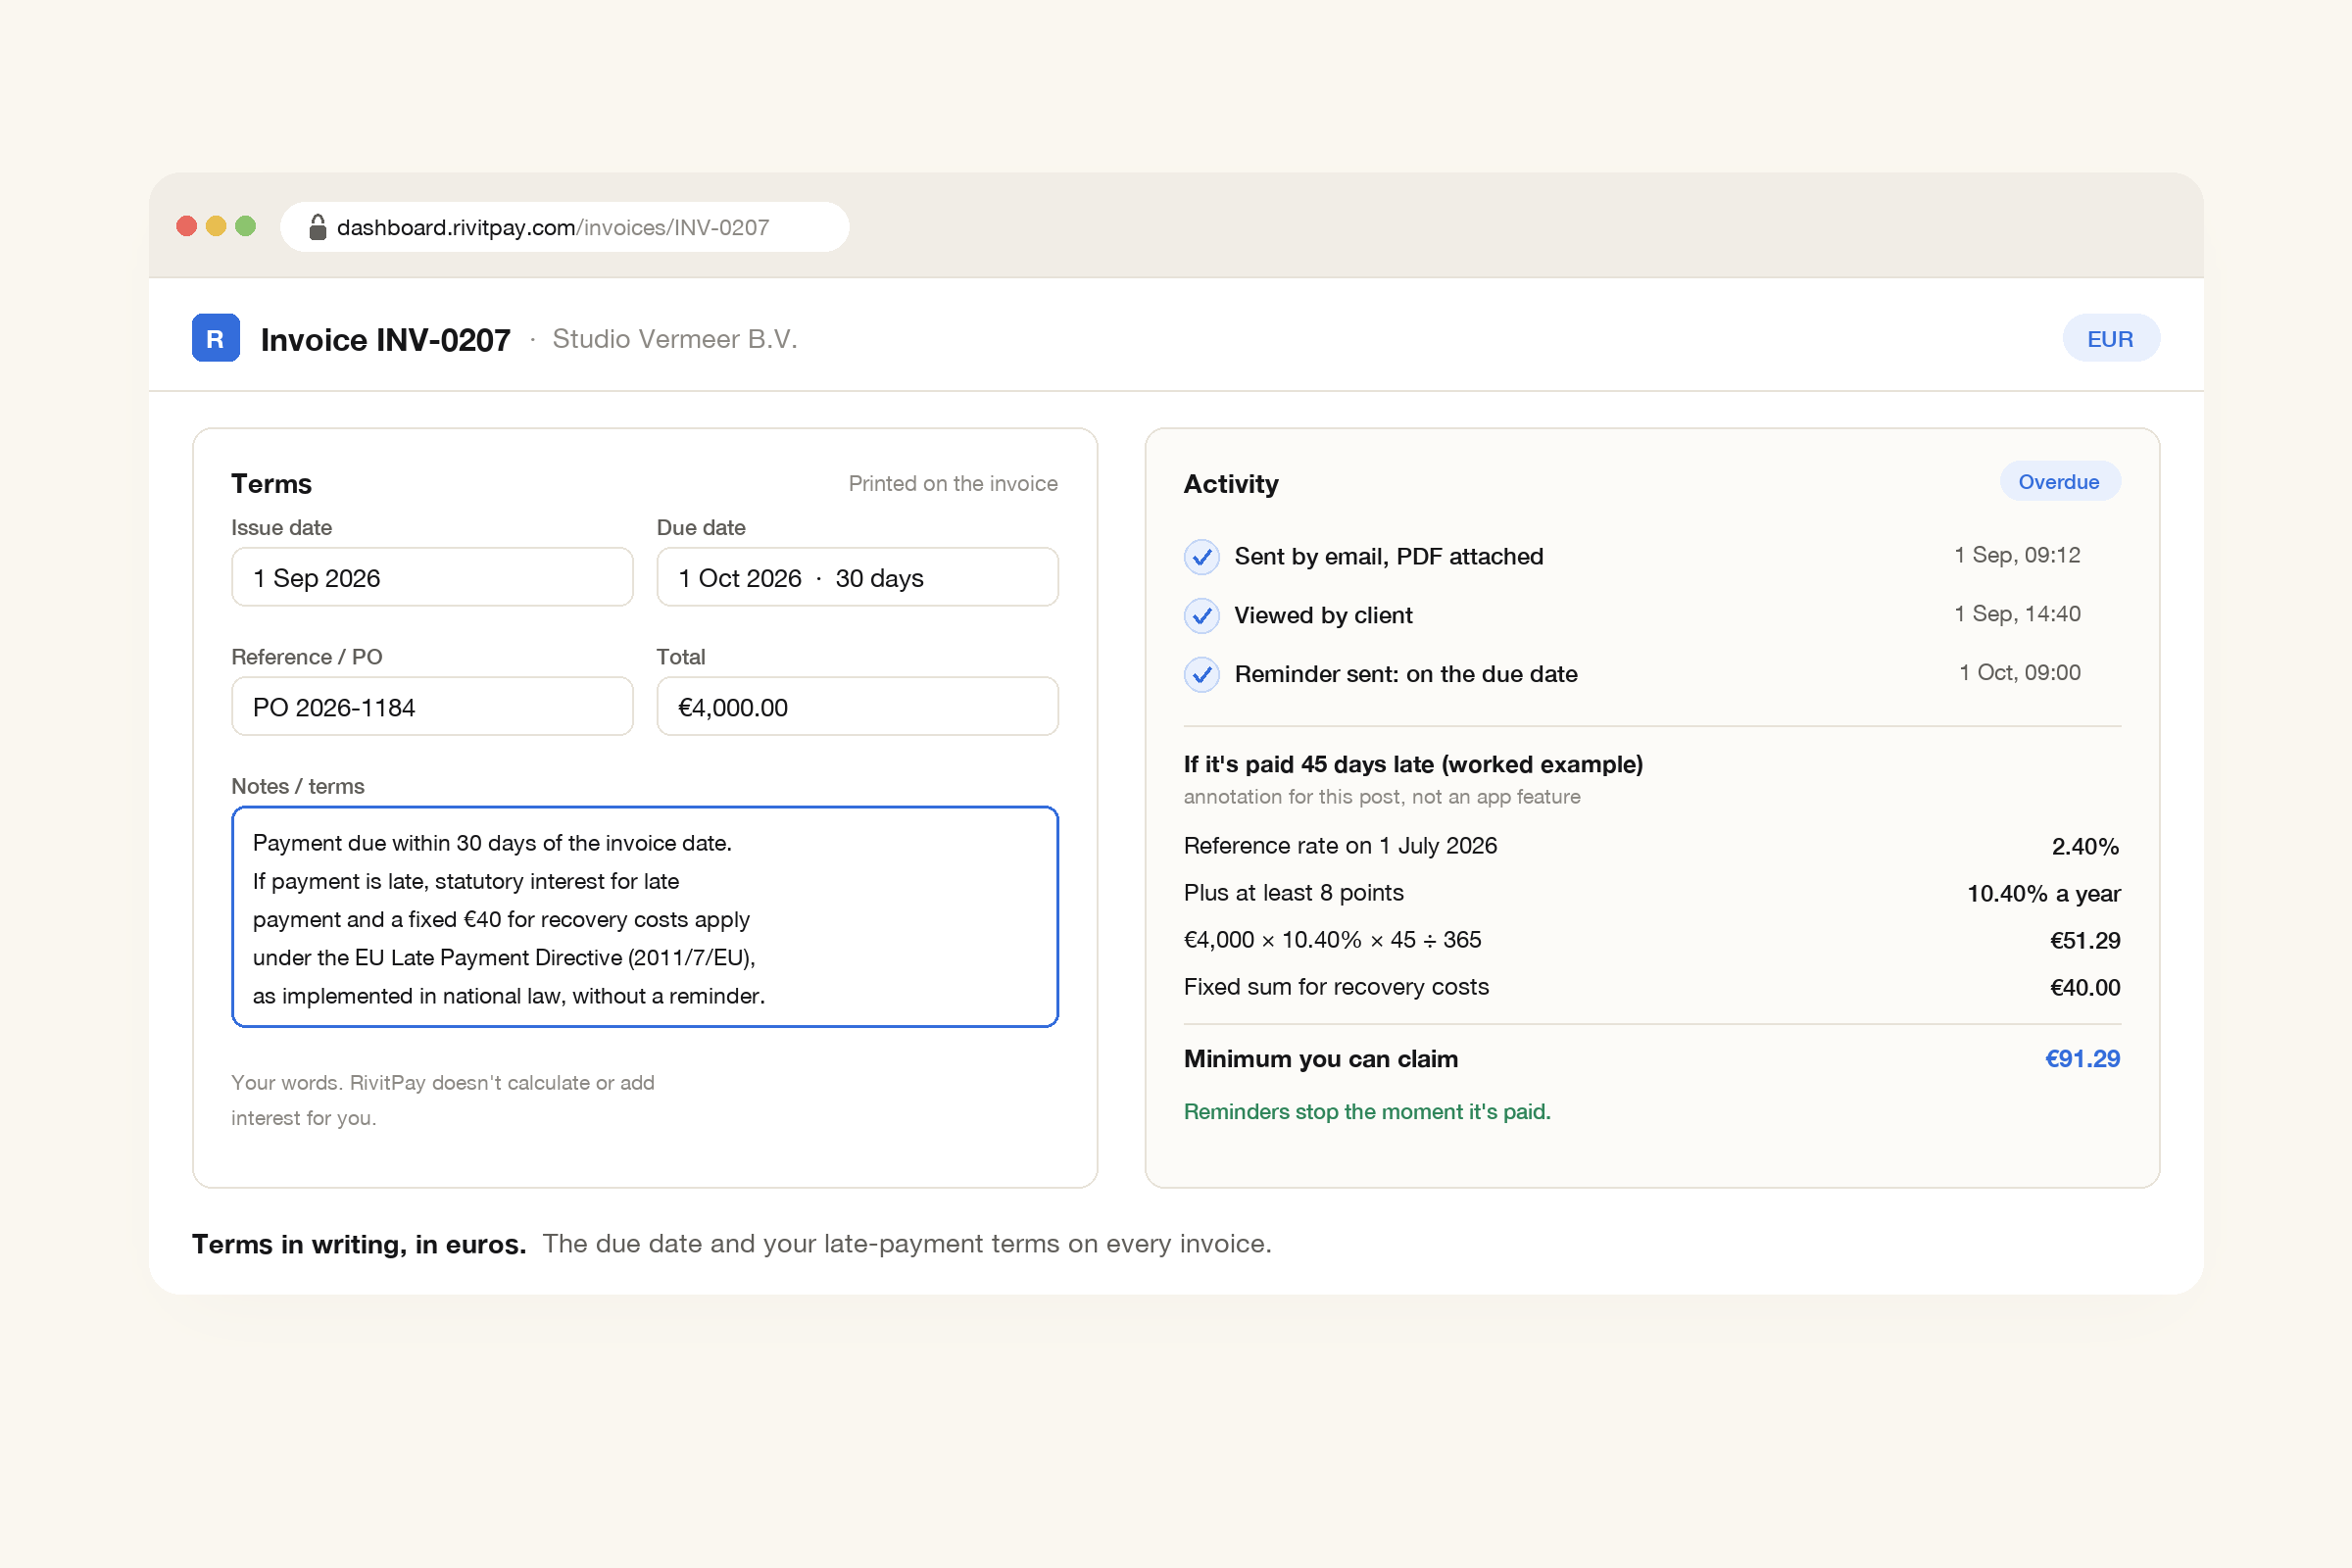The image size is (2352, 1568).
Task: Click the checkmark beside Sent by email
Action: pyautogui.click(x=1201, y=557)
